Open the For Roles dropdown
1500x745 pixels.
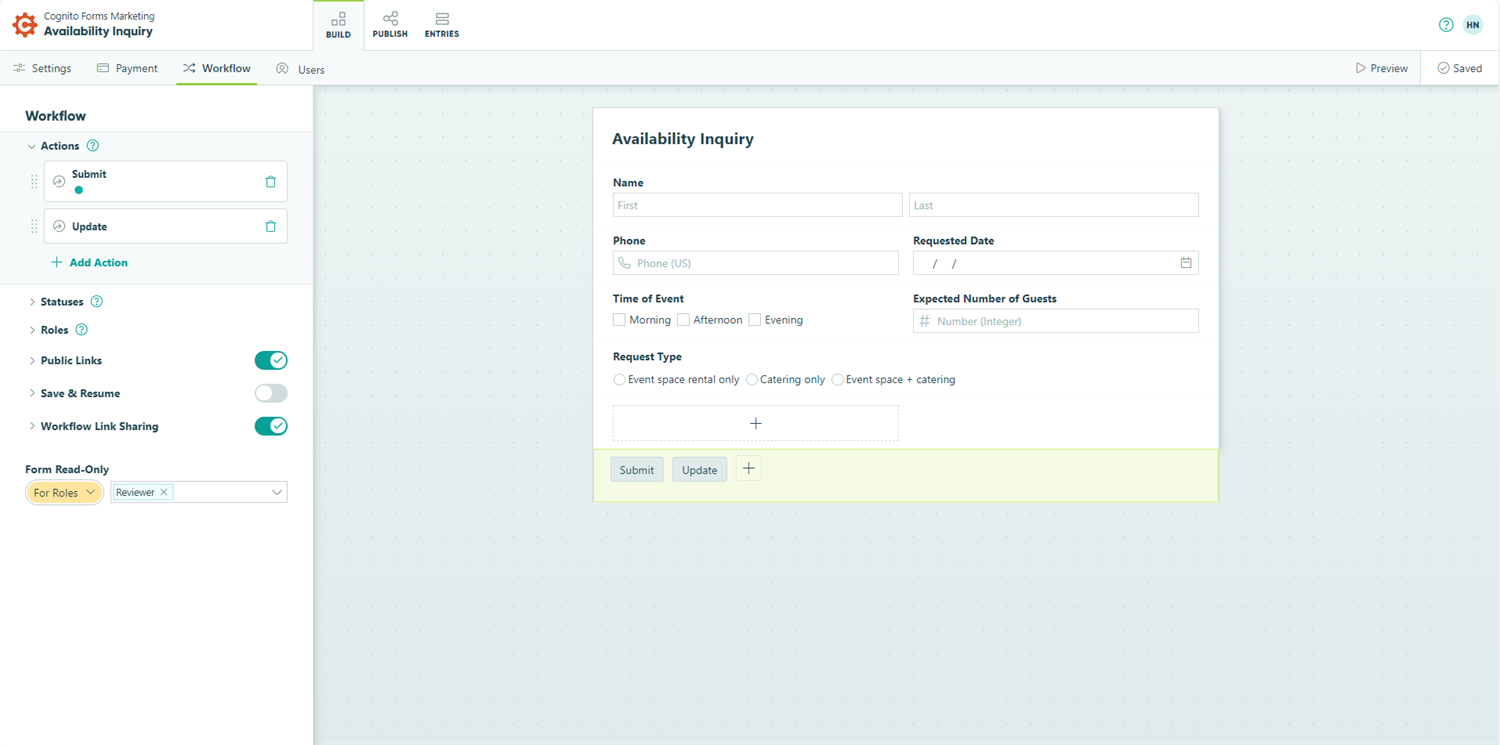64,492
